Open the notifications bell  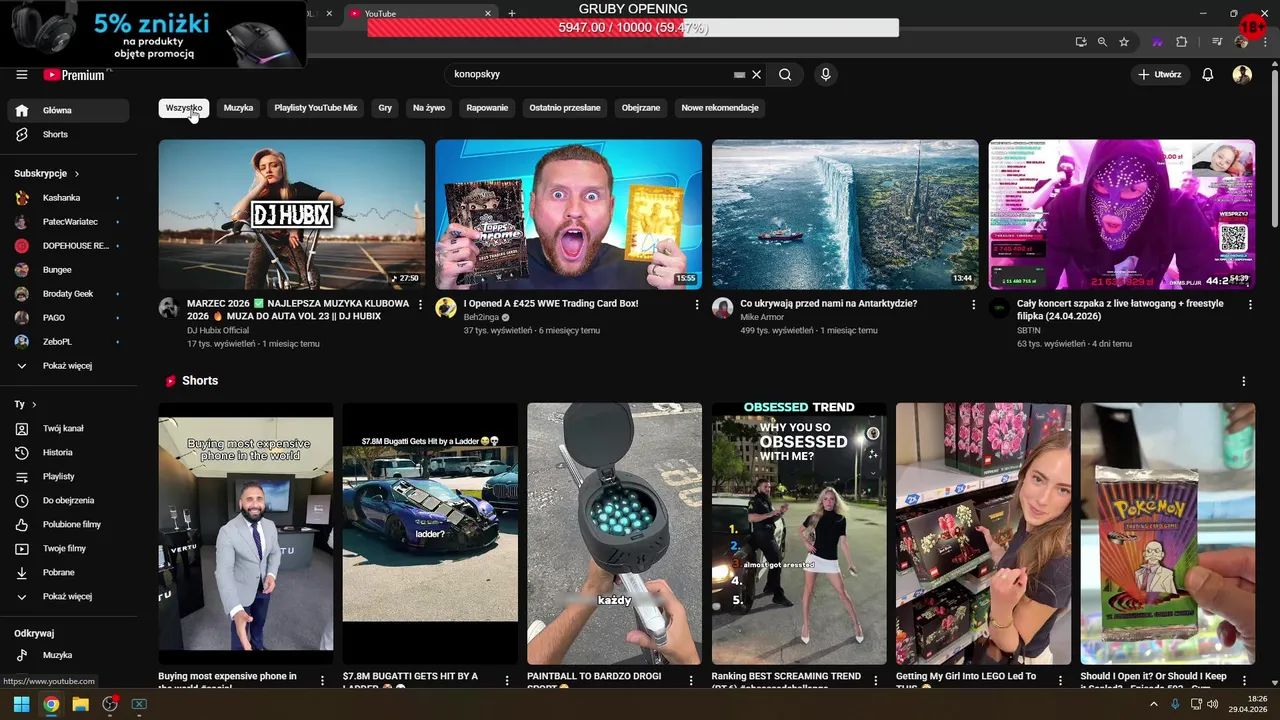[1208, 74]
